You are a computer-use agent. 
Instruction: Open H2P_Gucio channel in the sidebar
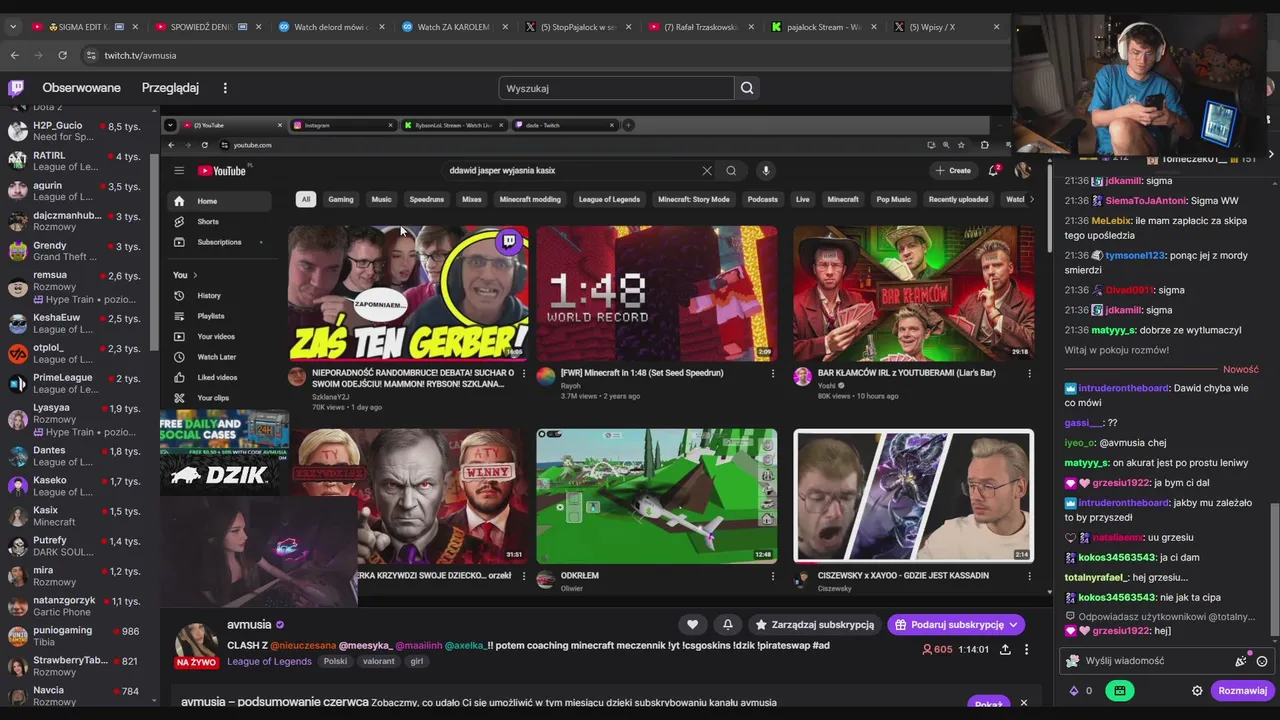pyautogui.click(x=76, y=131)
